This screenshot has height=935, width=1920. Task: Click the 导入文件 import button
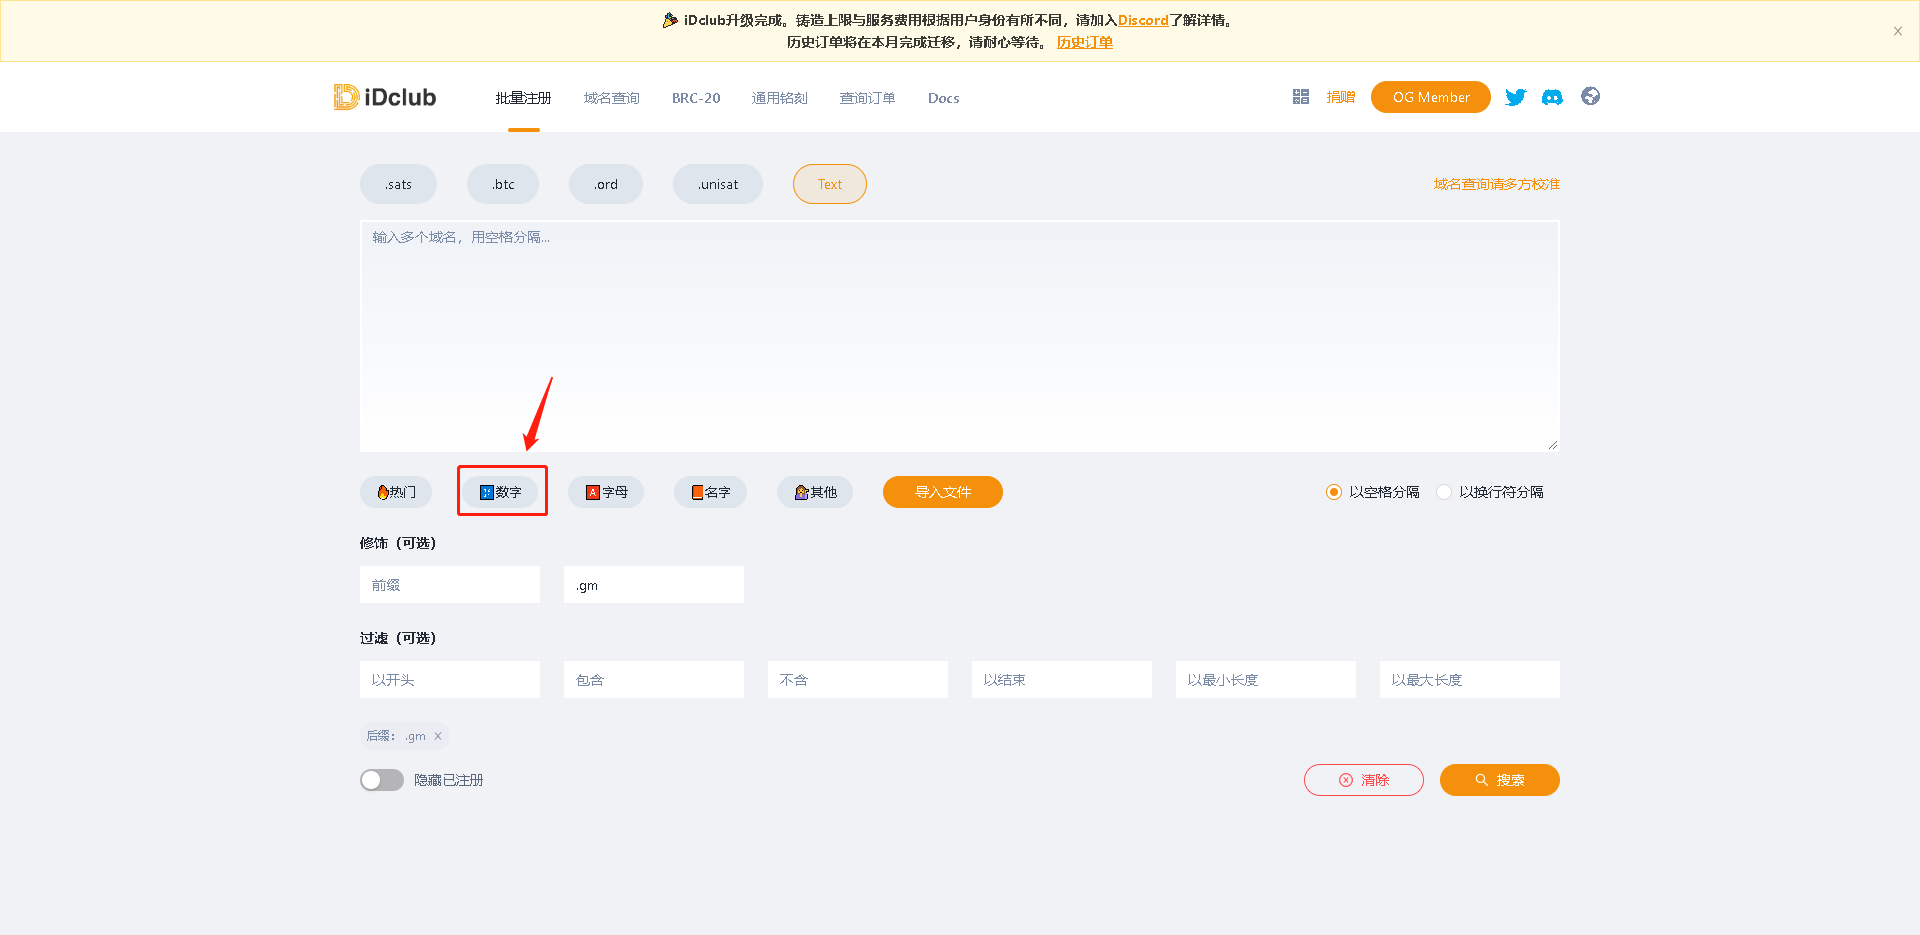[942, 492]
